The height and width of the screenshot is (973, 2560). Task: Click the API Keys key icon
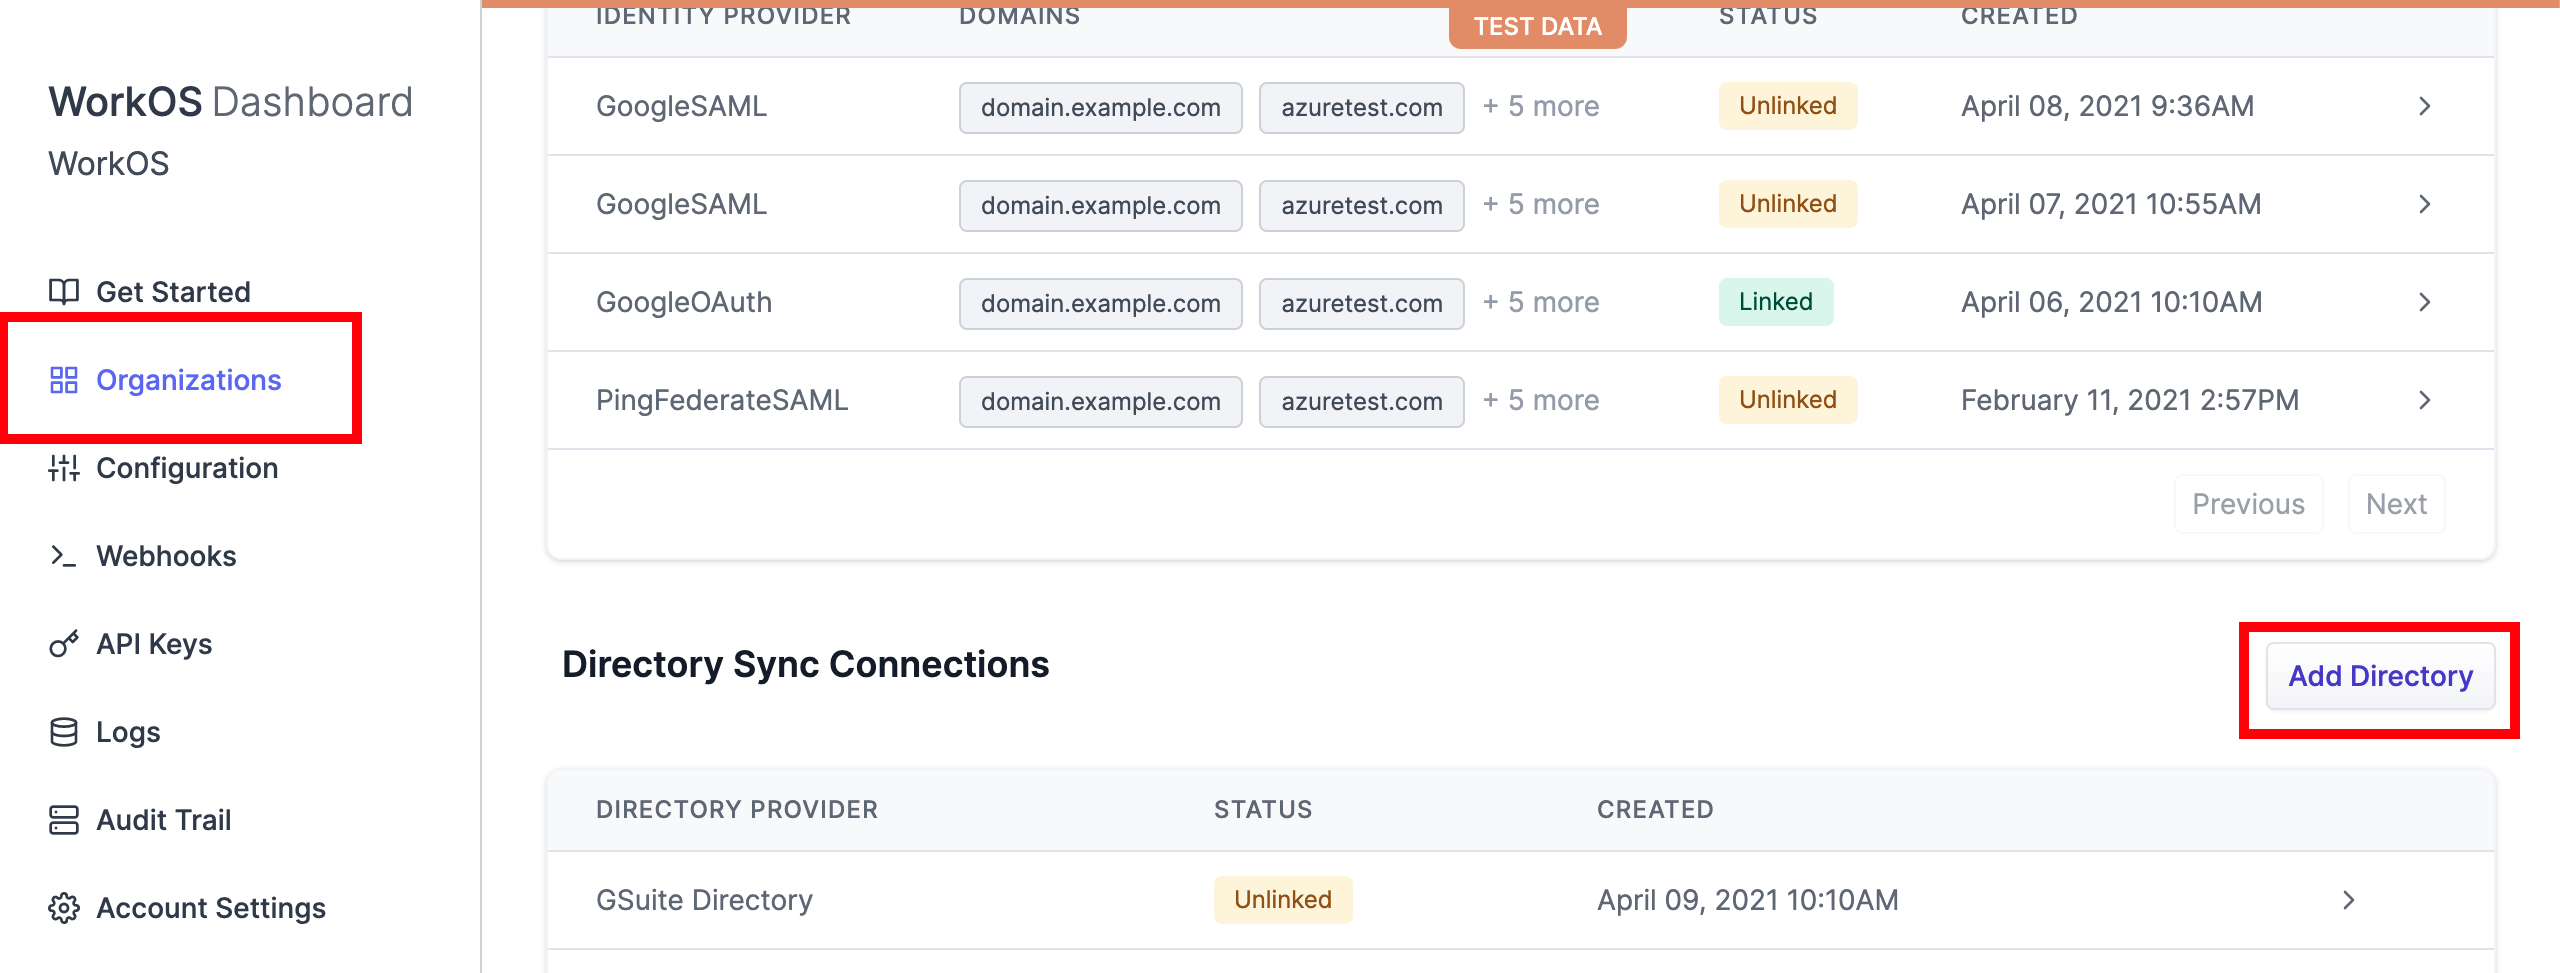[x=64, y=644]
